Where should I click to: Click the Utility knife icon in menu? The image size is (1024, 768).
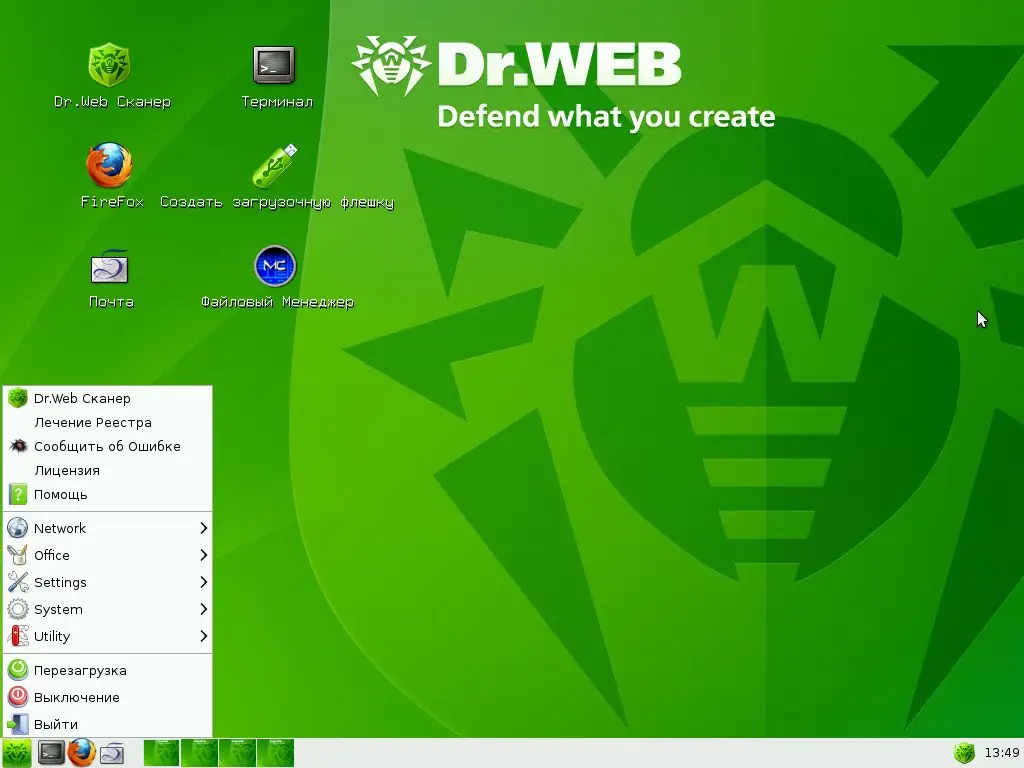click(18, 636)
